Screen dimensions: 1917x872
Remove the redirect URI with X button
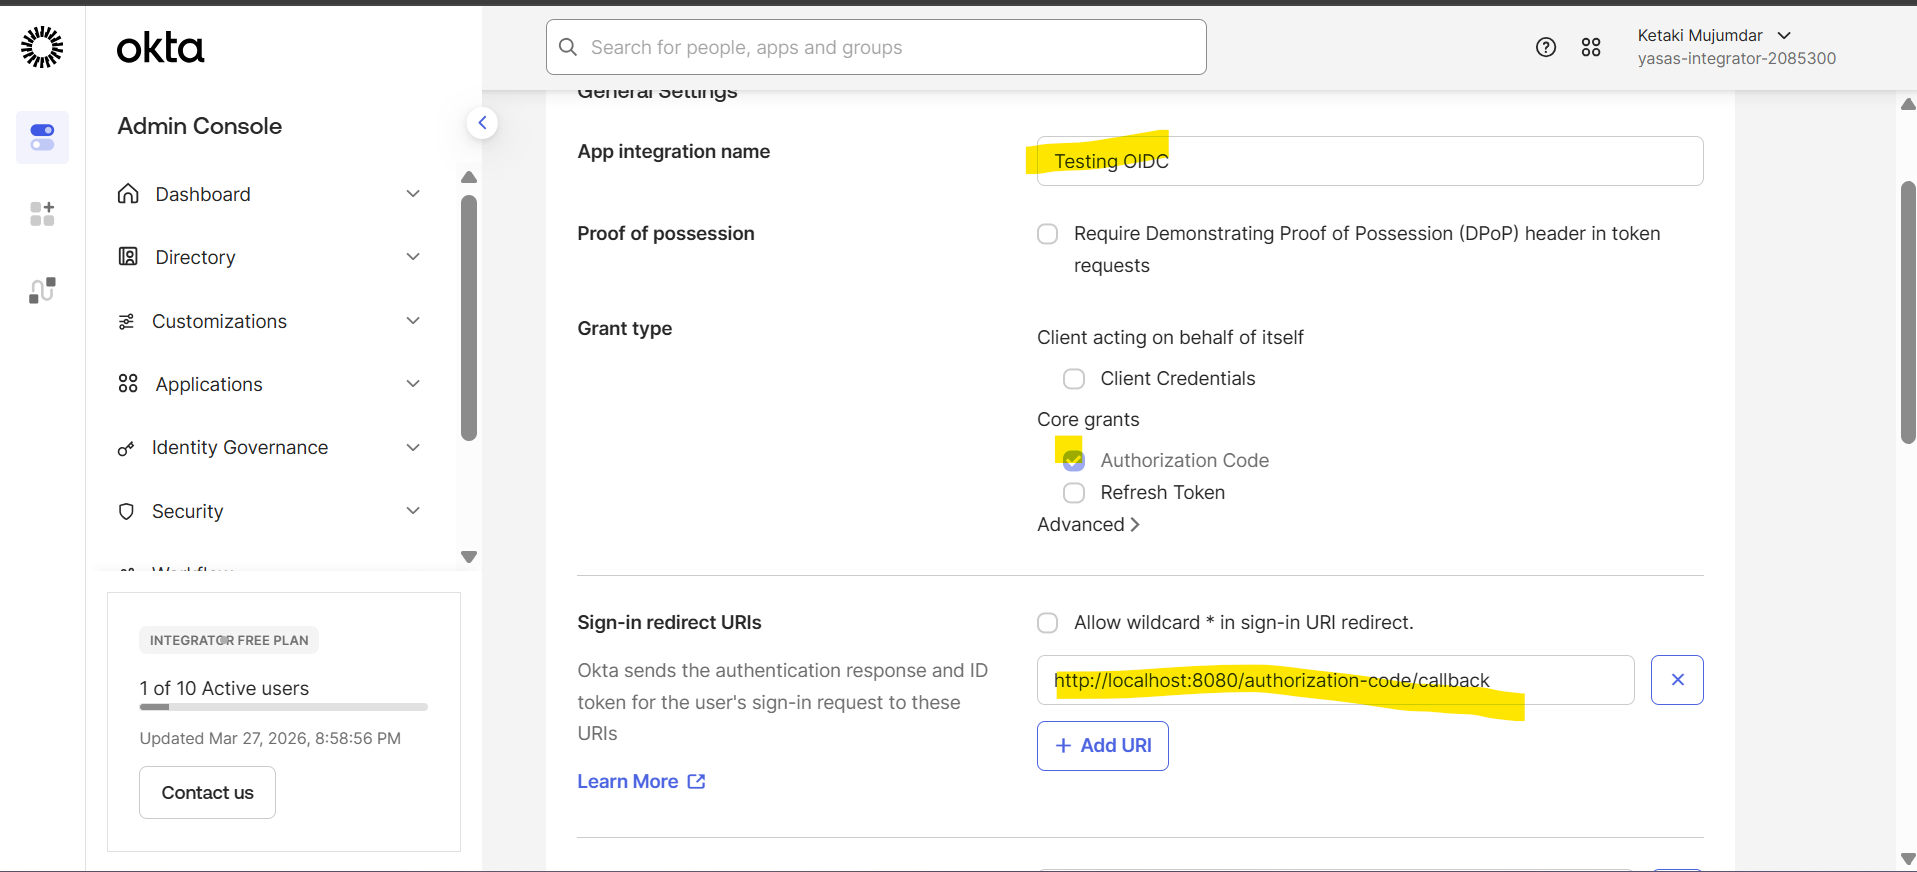click(1676, 680)
